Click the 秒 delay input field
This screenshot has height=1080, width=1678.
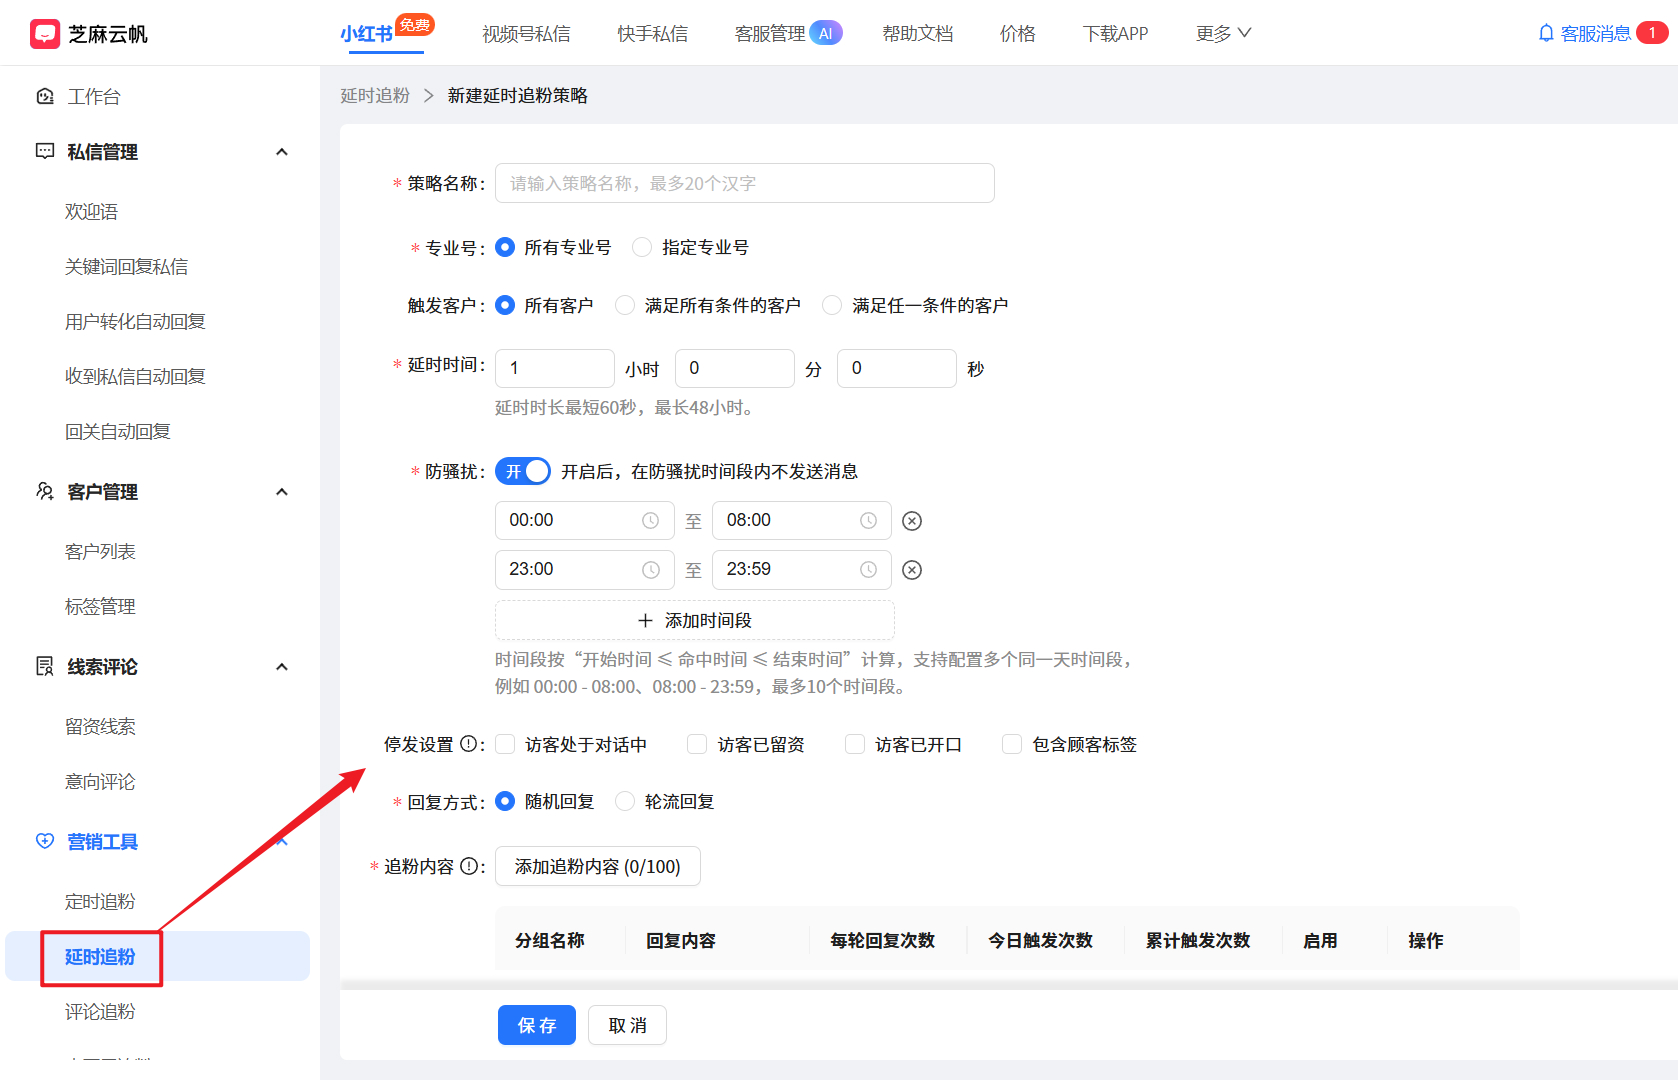click(897, 368)
